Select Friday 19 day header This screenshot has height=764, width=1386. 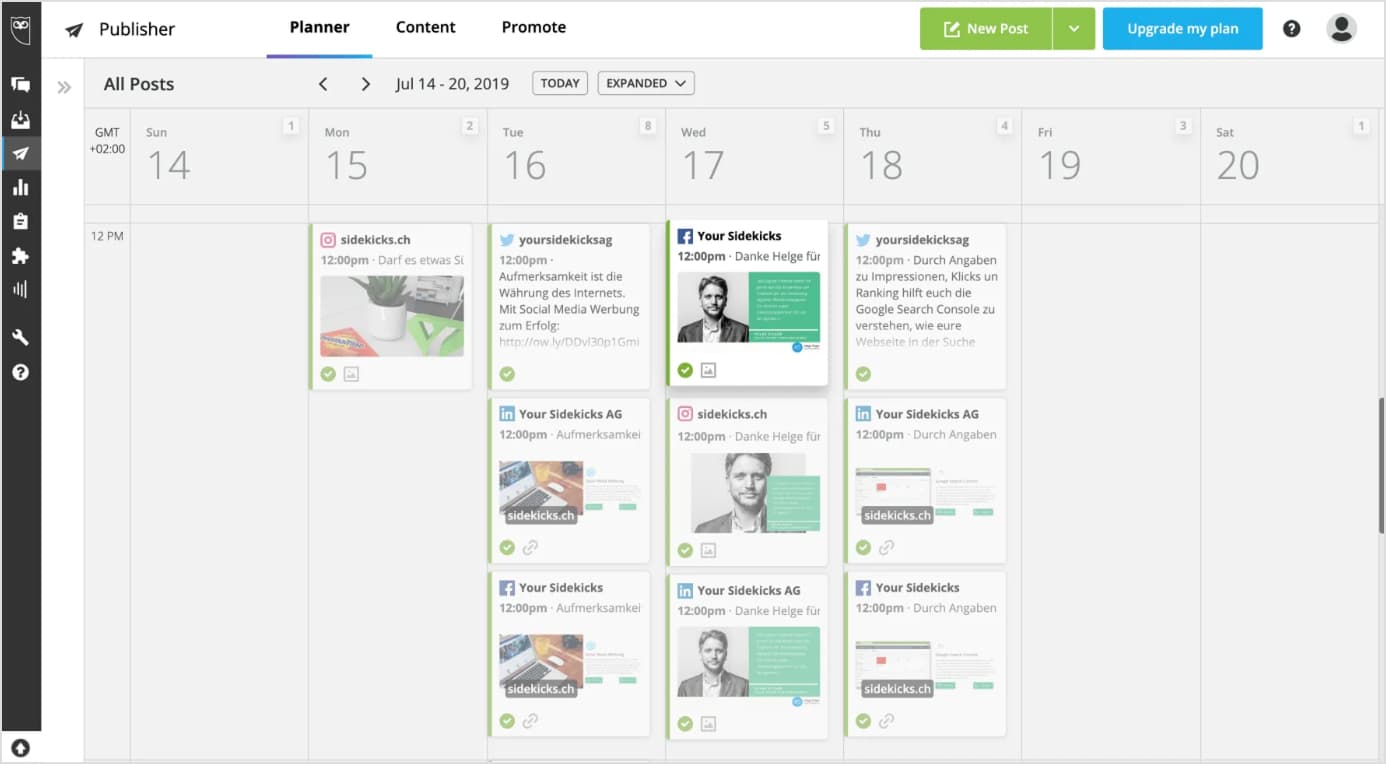tap(1110, 156)
